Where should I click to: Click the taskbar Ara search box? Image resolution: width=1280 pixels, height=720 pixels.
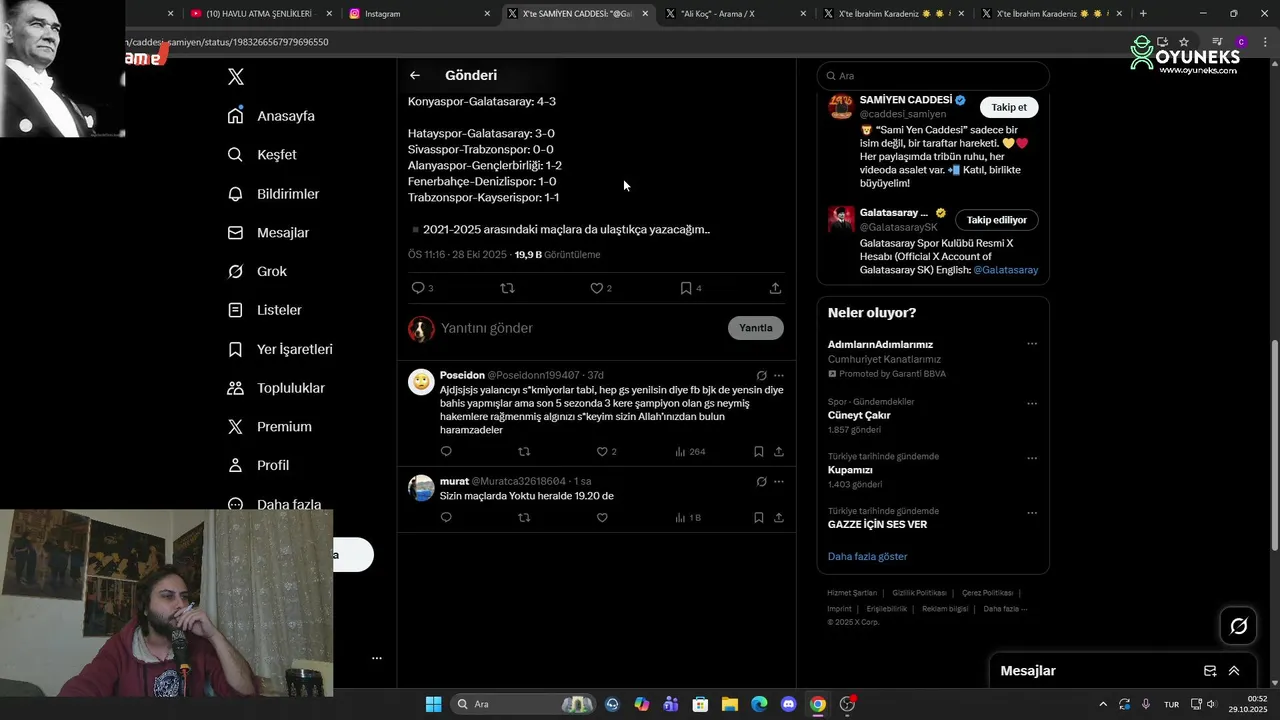pyautogui.click(x=524, y=704)
